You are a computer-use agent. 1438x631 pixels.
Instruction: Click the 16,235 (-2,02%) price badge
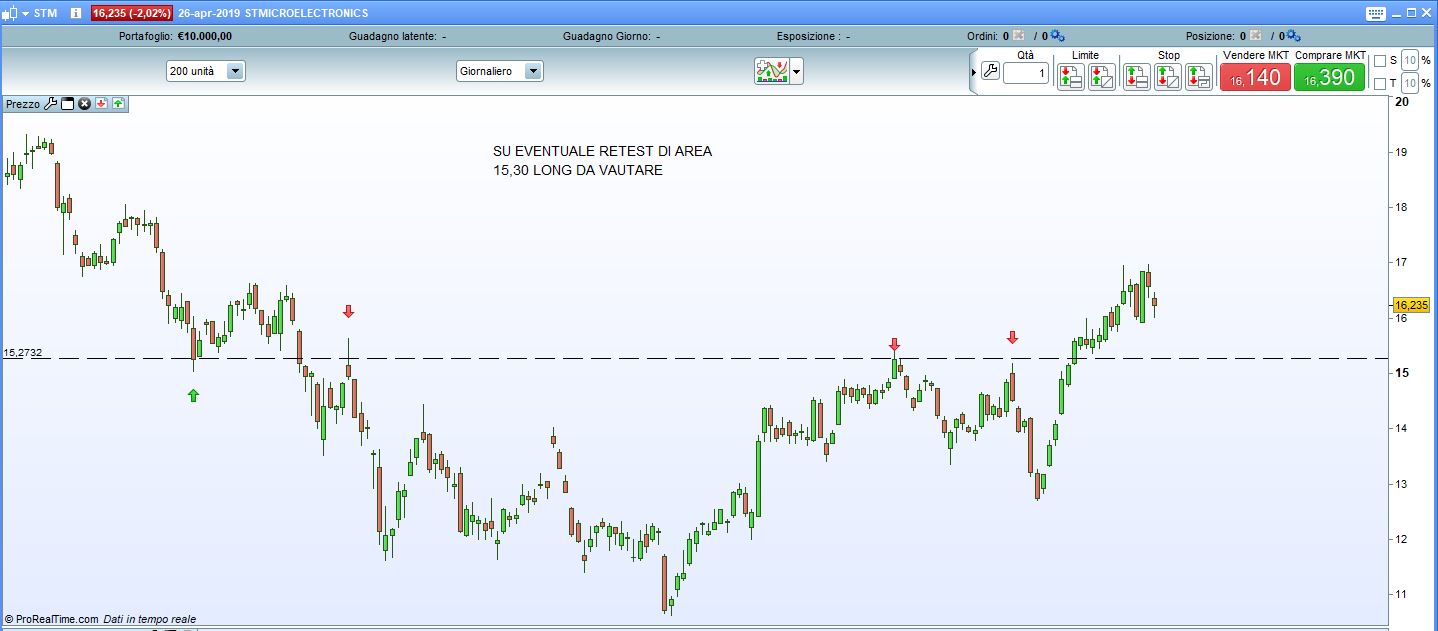[x=131, y=13]
